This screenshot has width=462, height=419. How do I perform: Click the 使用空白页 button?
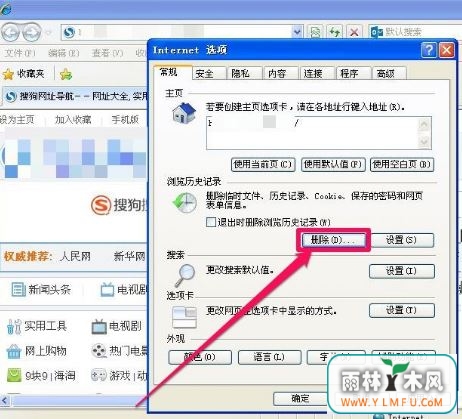pyautogui.click(x=402, y=164)
